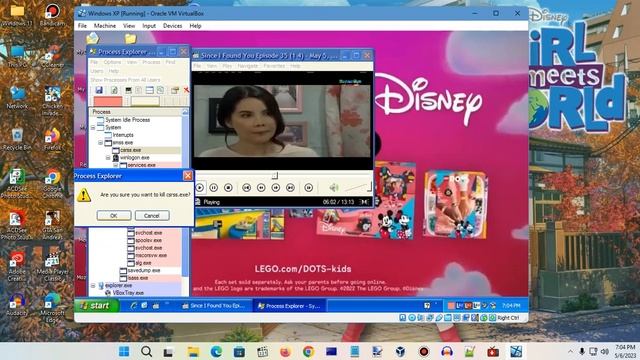640x360 pixels.
Task: Open VirtualBox Devices menu
Action: click(x=172, y=26)
